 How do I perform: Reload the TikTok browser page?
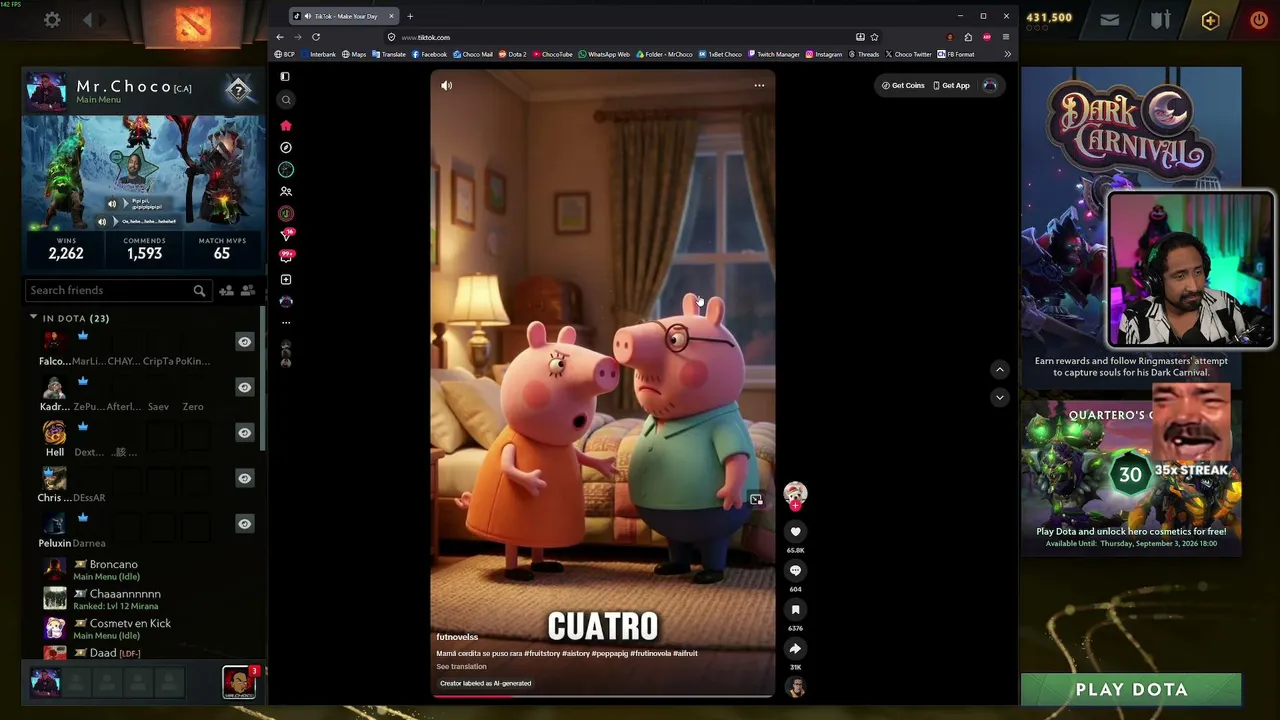coord(316,37)
